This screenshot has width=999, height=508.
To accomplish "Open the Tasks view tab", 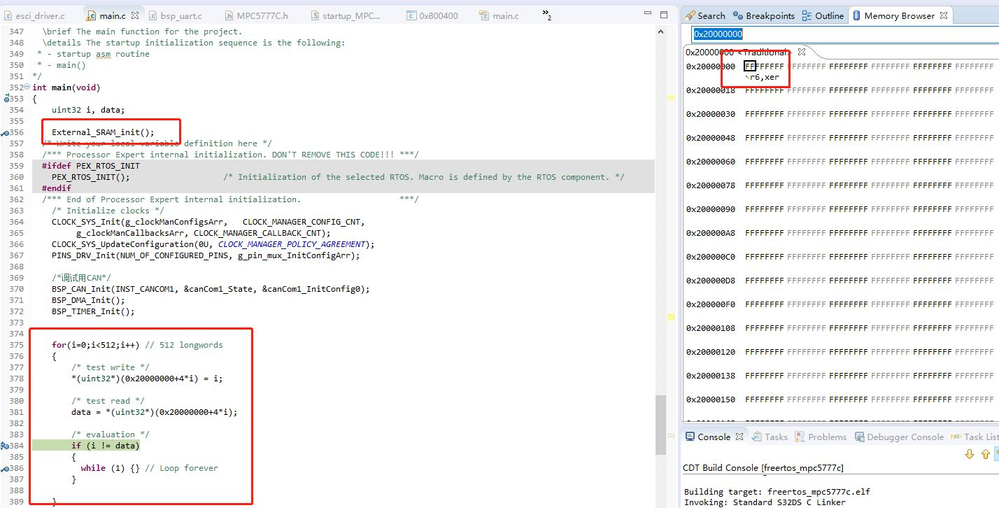I will pos(770,437).
